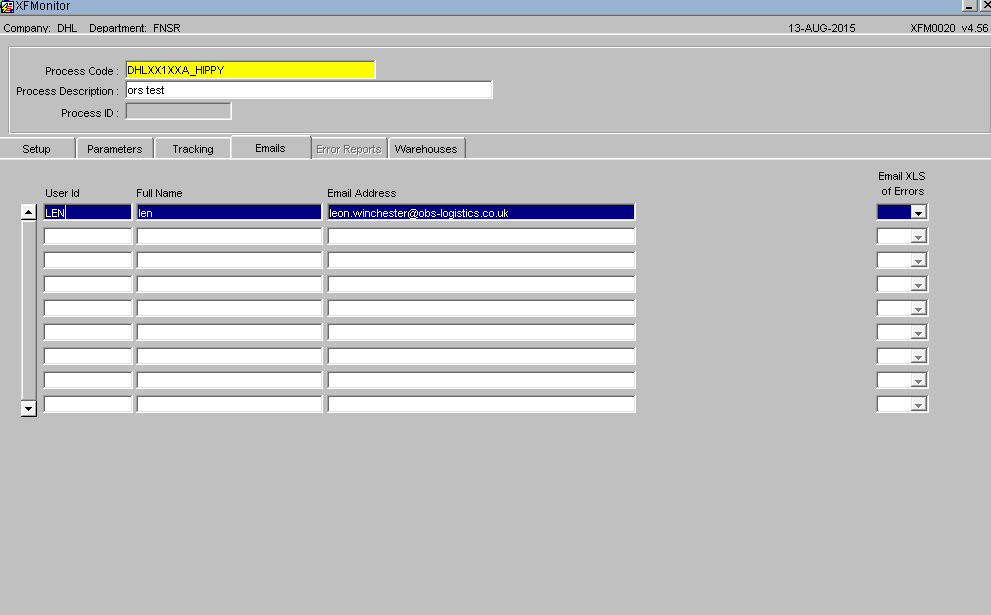Click the XFM0020 v4.56 version text

pos(949,28)
